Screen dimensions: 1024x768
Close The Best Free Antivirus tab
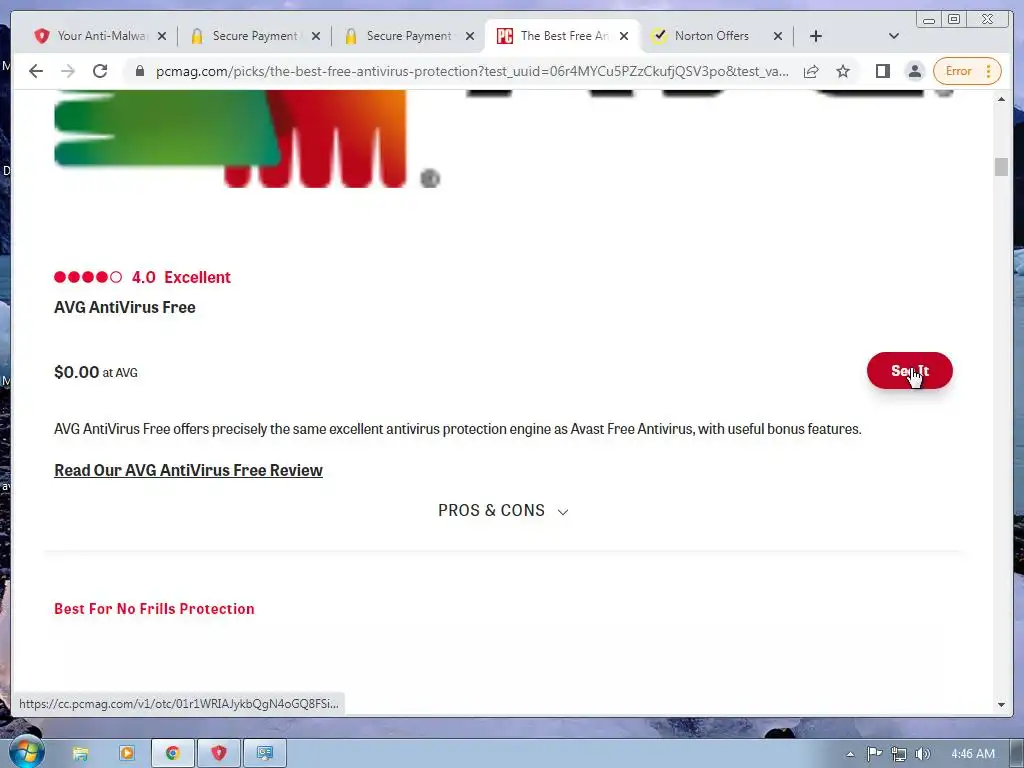[624, 37]
